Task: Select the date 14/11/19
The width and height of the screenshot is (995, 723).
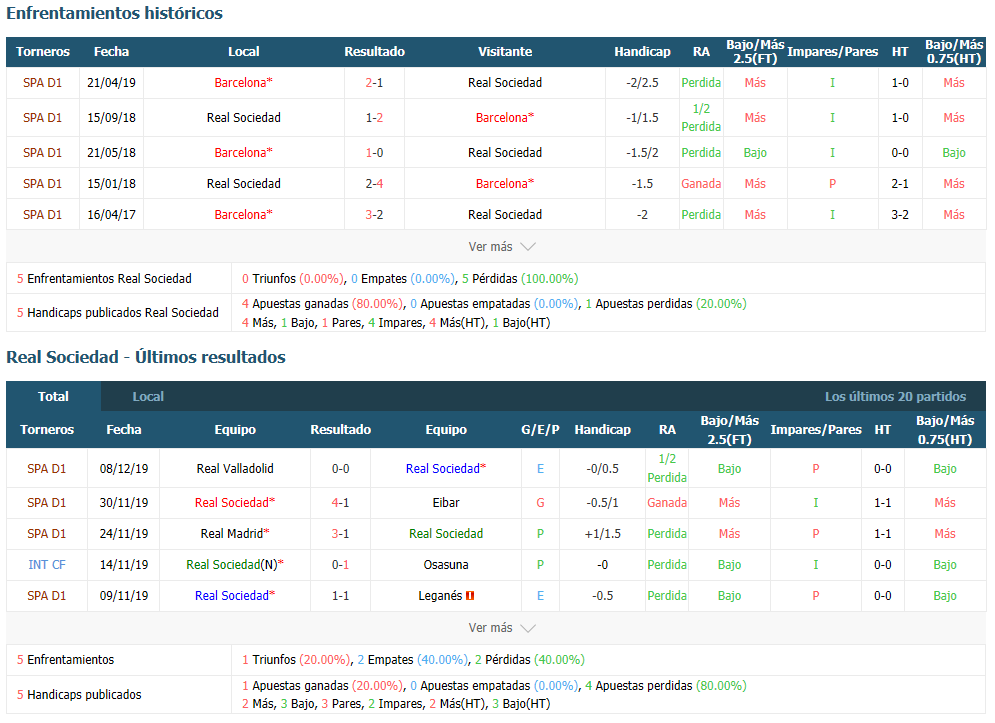Action: click(x=124, y=565)
